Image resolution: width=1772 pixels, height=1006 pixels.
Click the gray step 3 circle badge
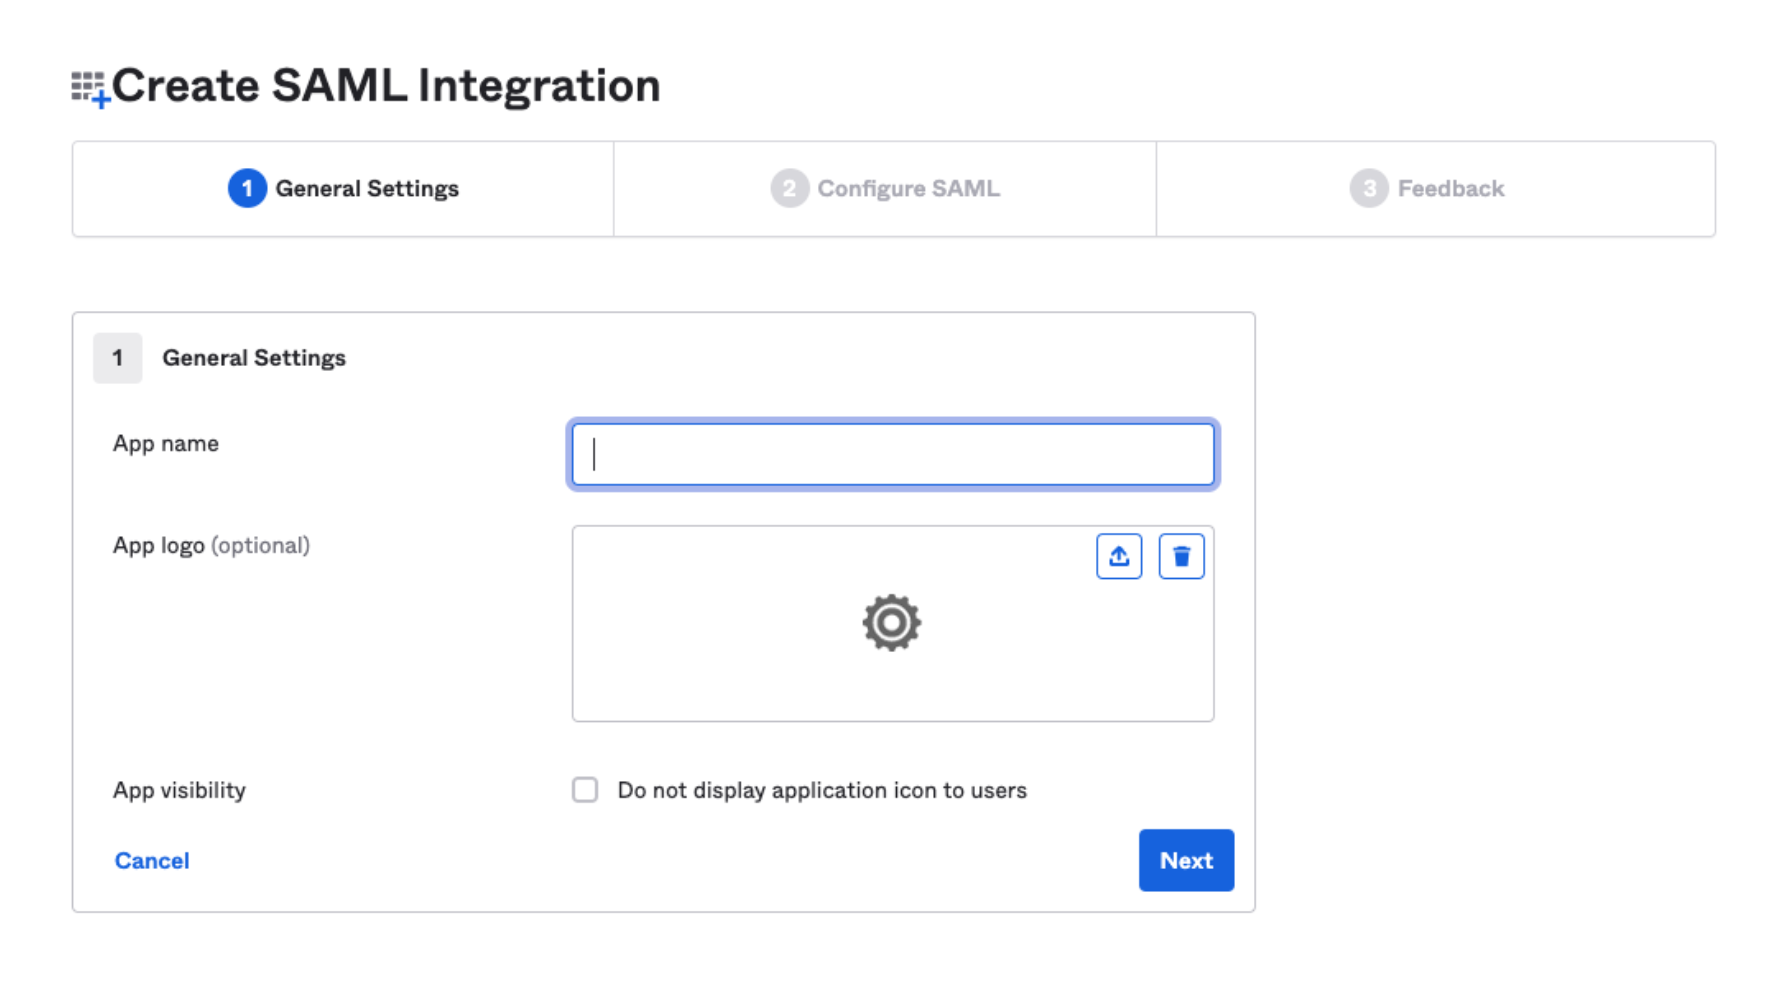[1369, 188]
